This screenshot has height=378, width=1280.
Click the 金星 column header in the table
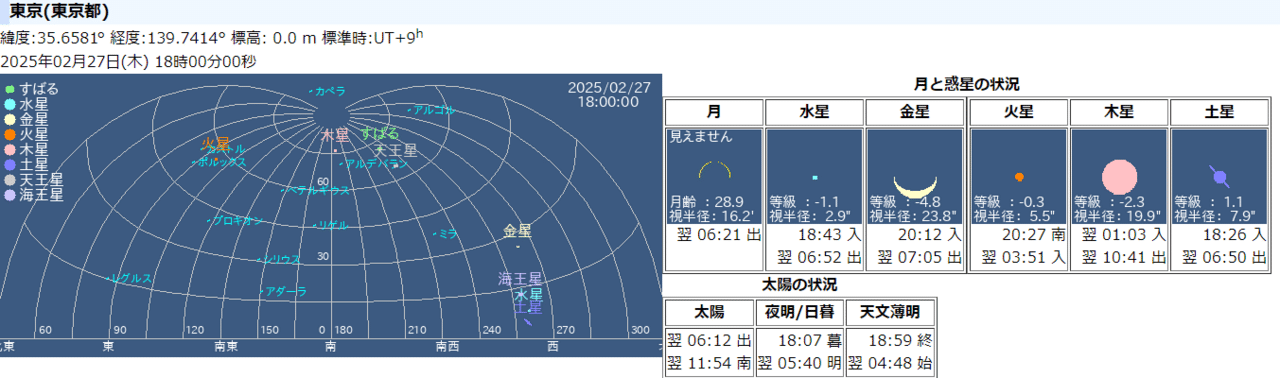(x=914, y=111)
